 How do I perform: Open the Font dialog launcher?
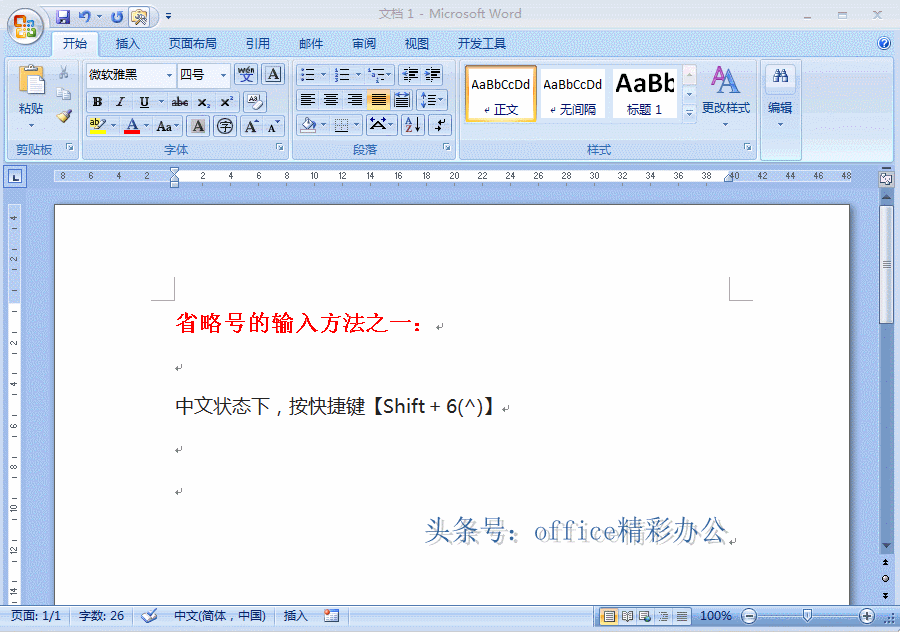coord(280,148)
